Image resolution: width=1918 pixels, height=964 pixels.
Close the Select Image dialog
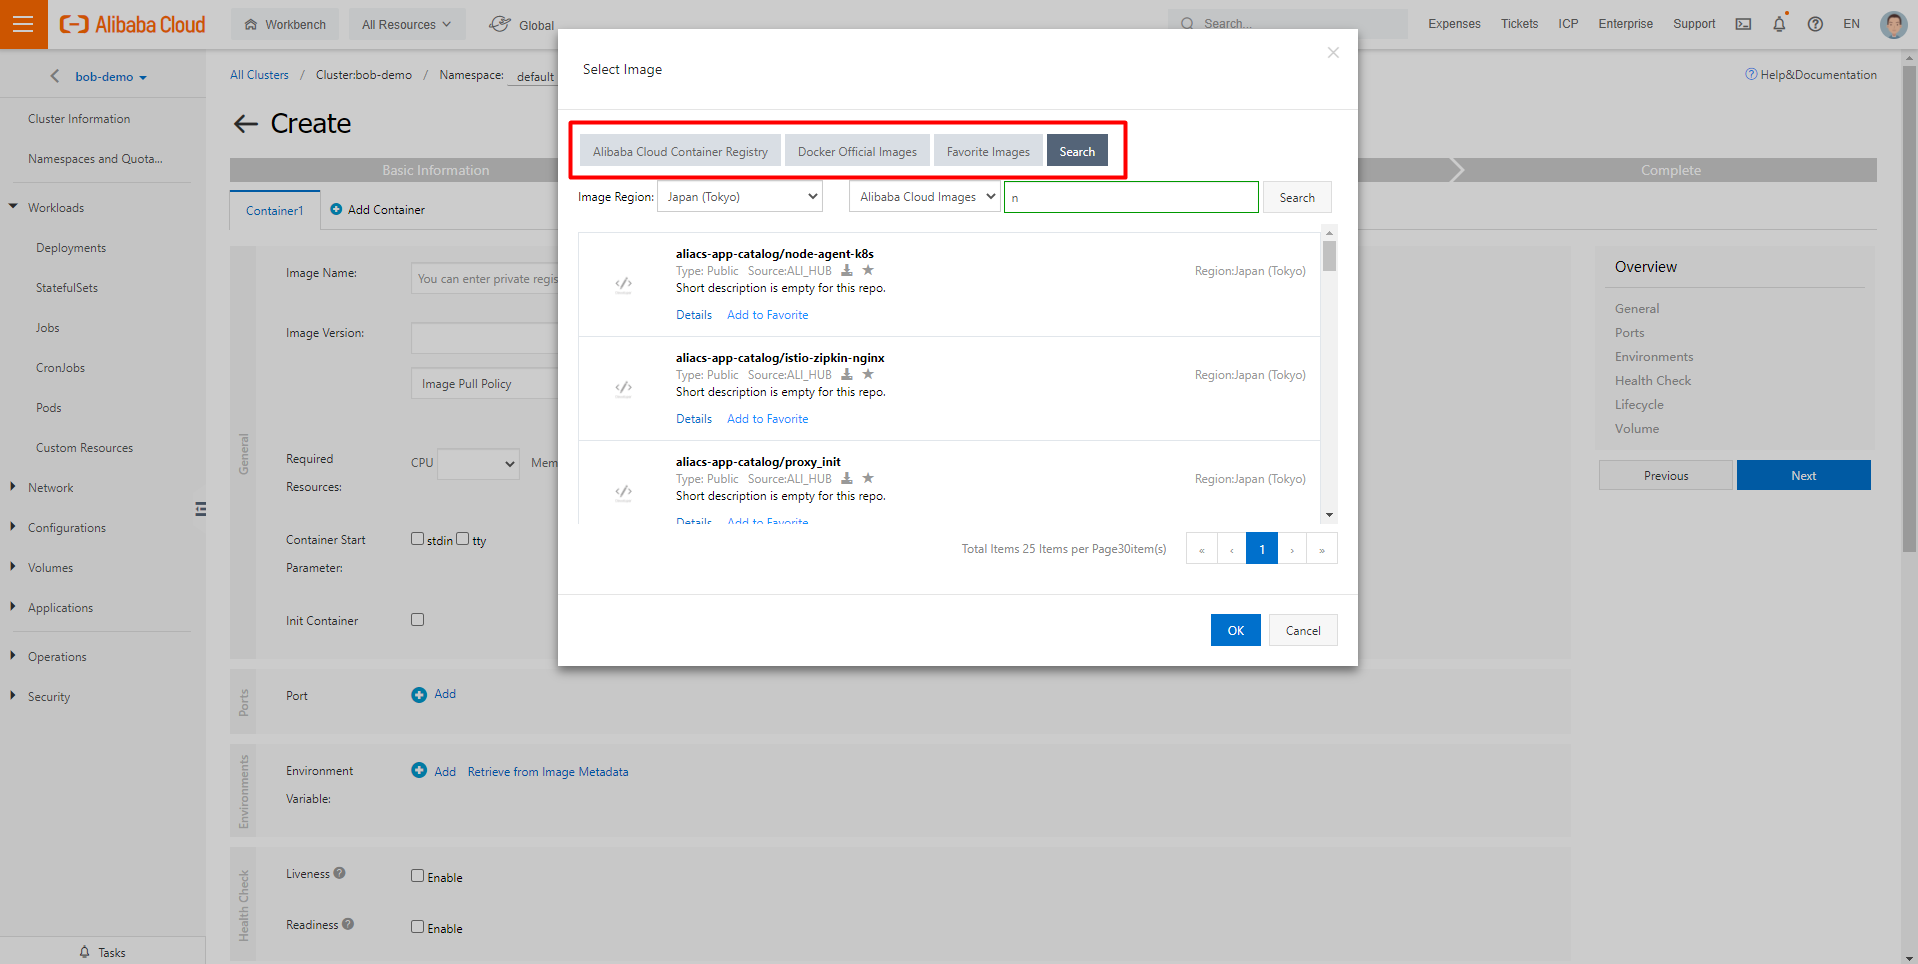(1333, 52)
